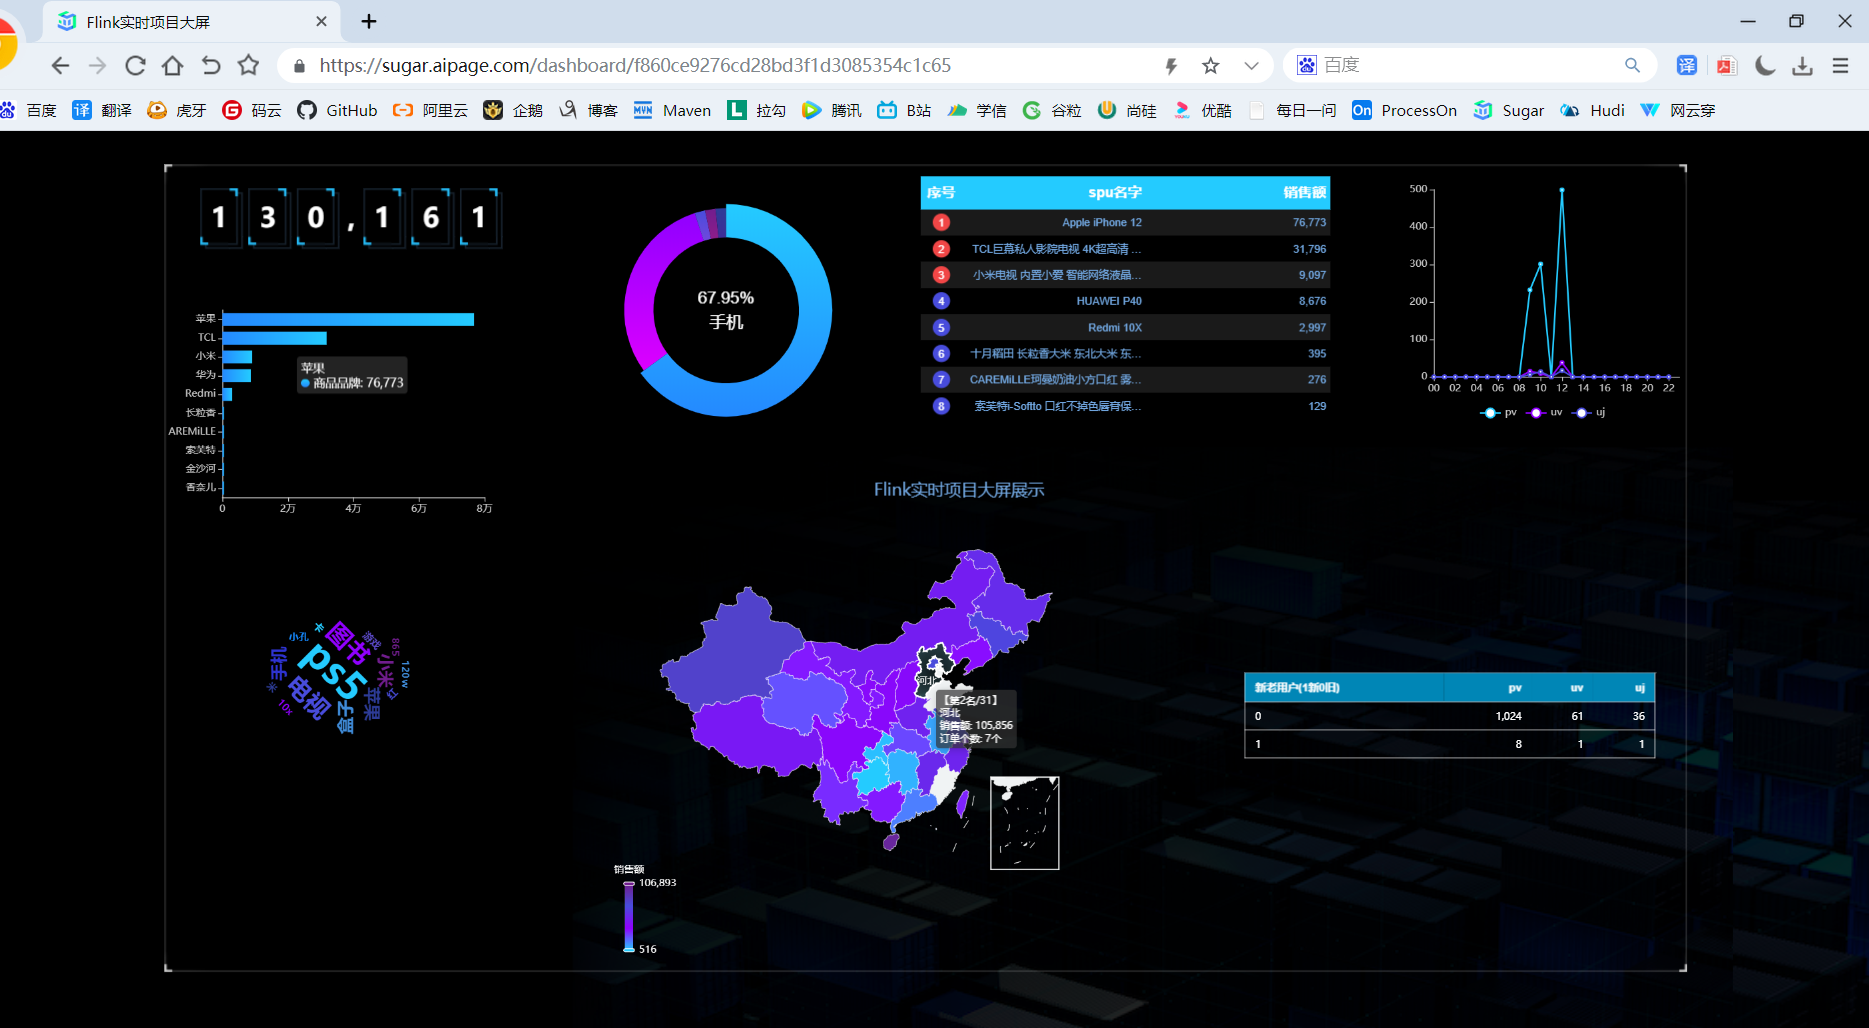Select the Flink实时项目大屏 tab
1869x1028 pixels.
click(190, 22)
